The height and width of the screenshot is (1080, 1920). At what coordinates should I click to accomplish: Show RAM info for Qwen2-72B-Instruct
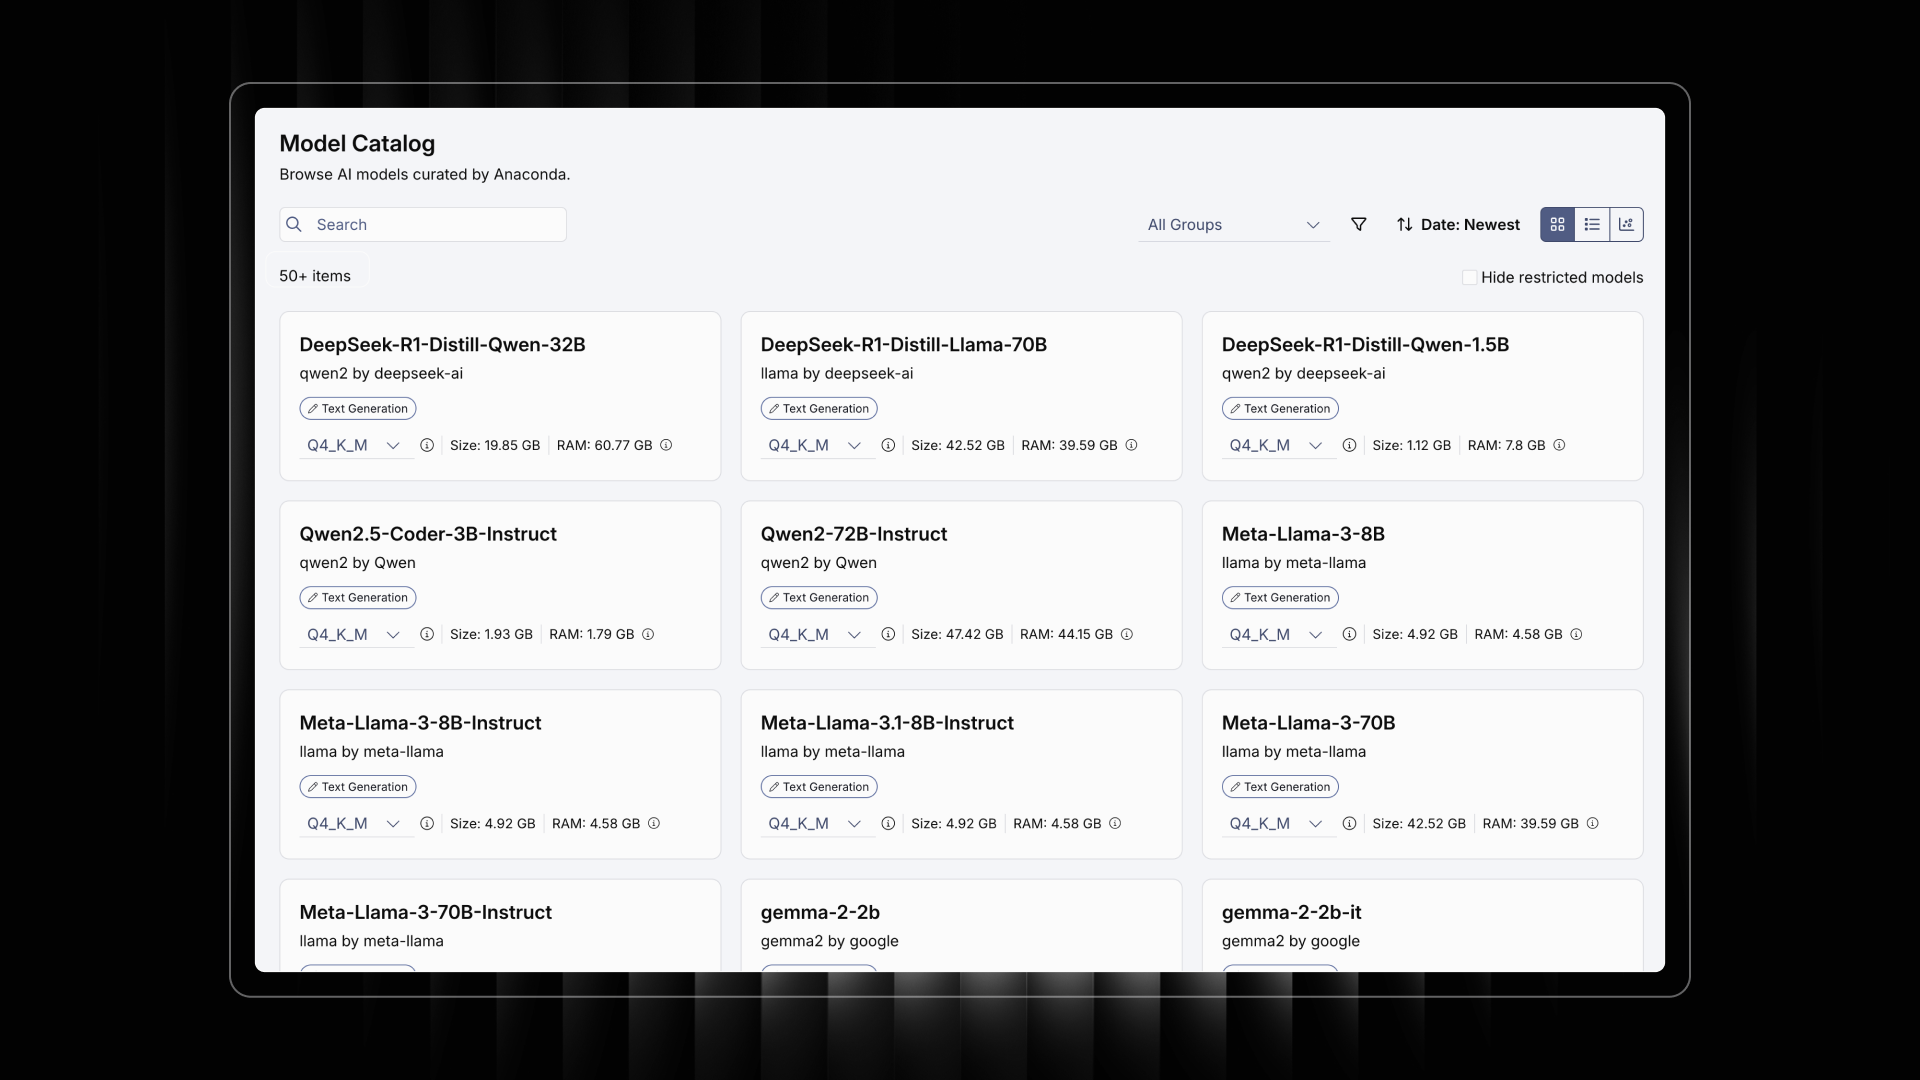click(1126, 634)
